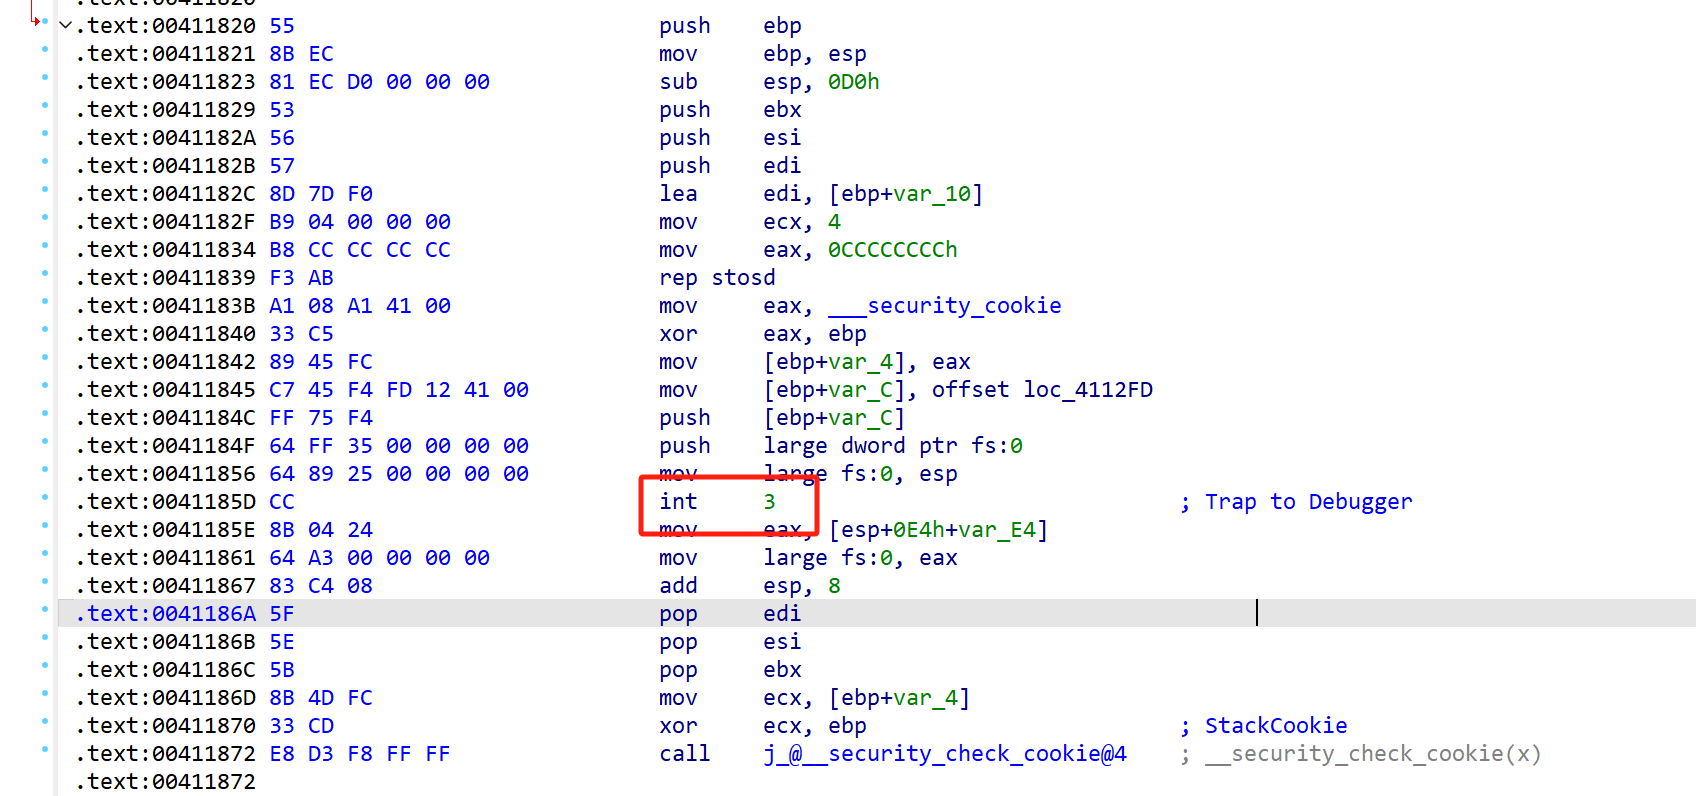1696x796 pixels.
Task: Open the j_@__security_check_cookie@4 call target
Action: click(x=945, y=754)
